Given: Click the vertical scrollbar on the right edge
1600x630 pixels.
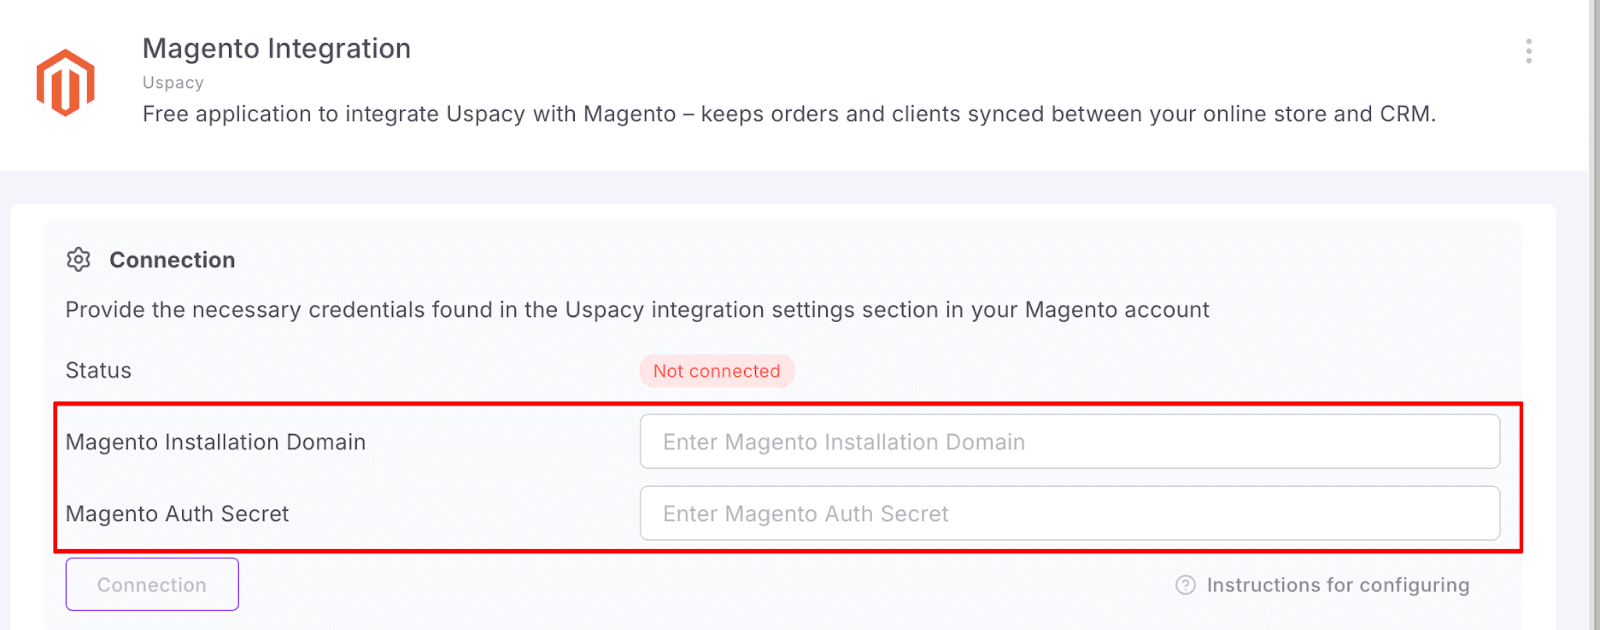Looking at the screenshot, I should click(1593, 300).
